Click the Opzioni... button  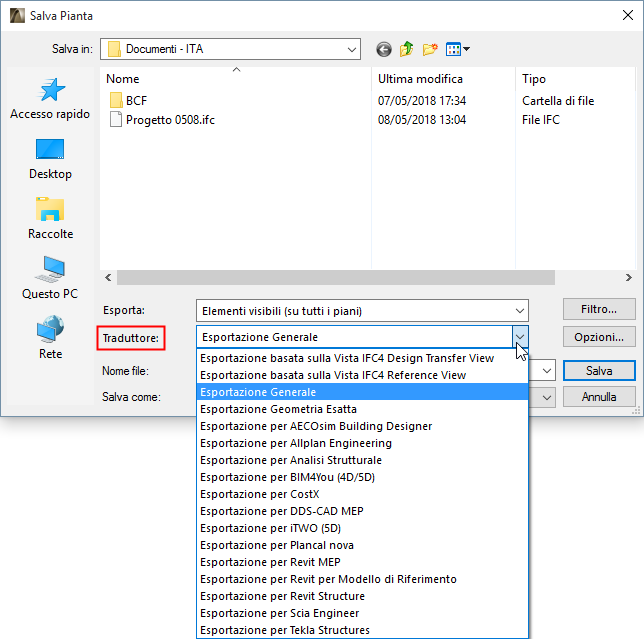coord(599,337)
